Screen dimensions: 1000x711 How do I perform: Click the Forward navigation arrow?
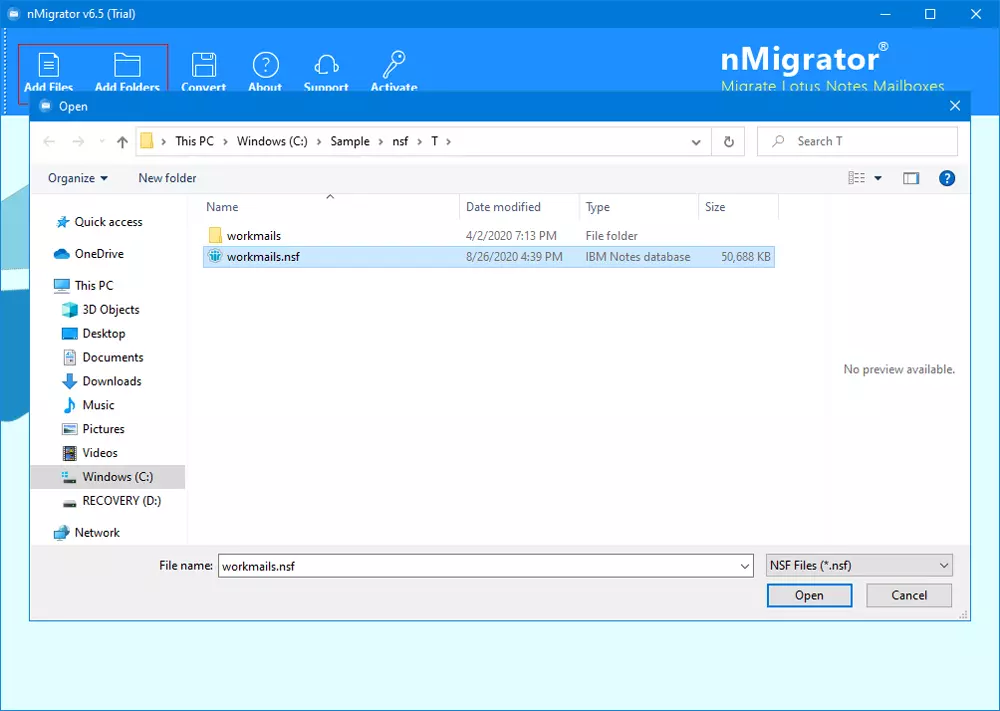tap(78, 142)
